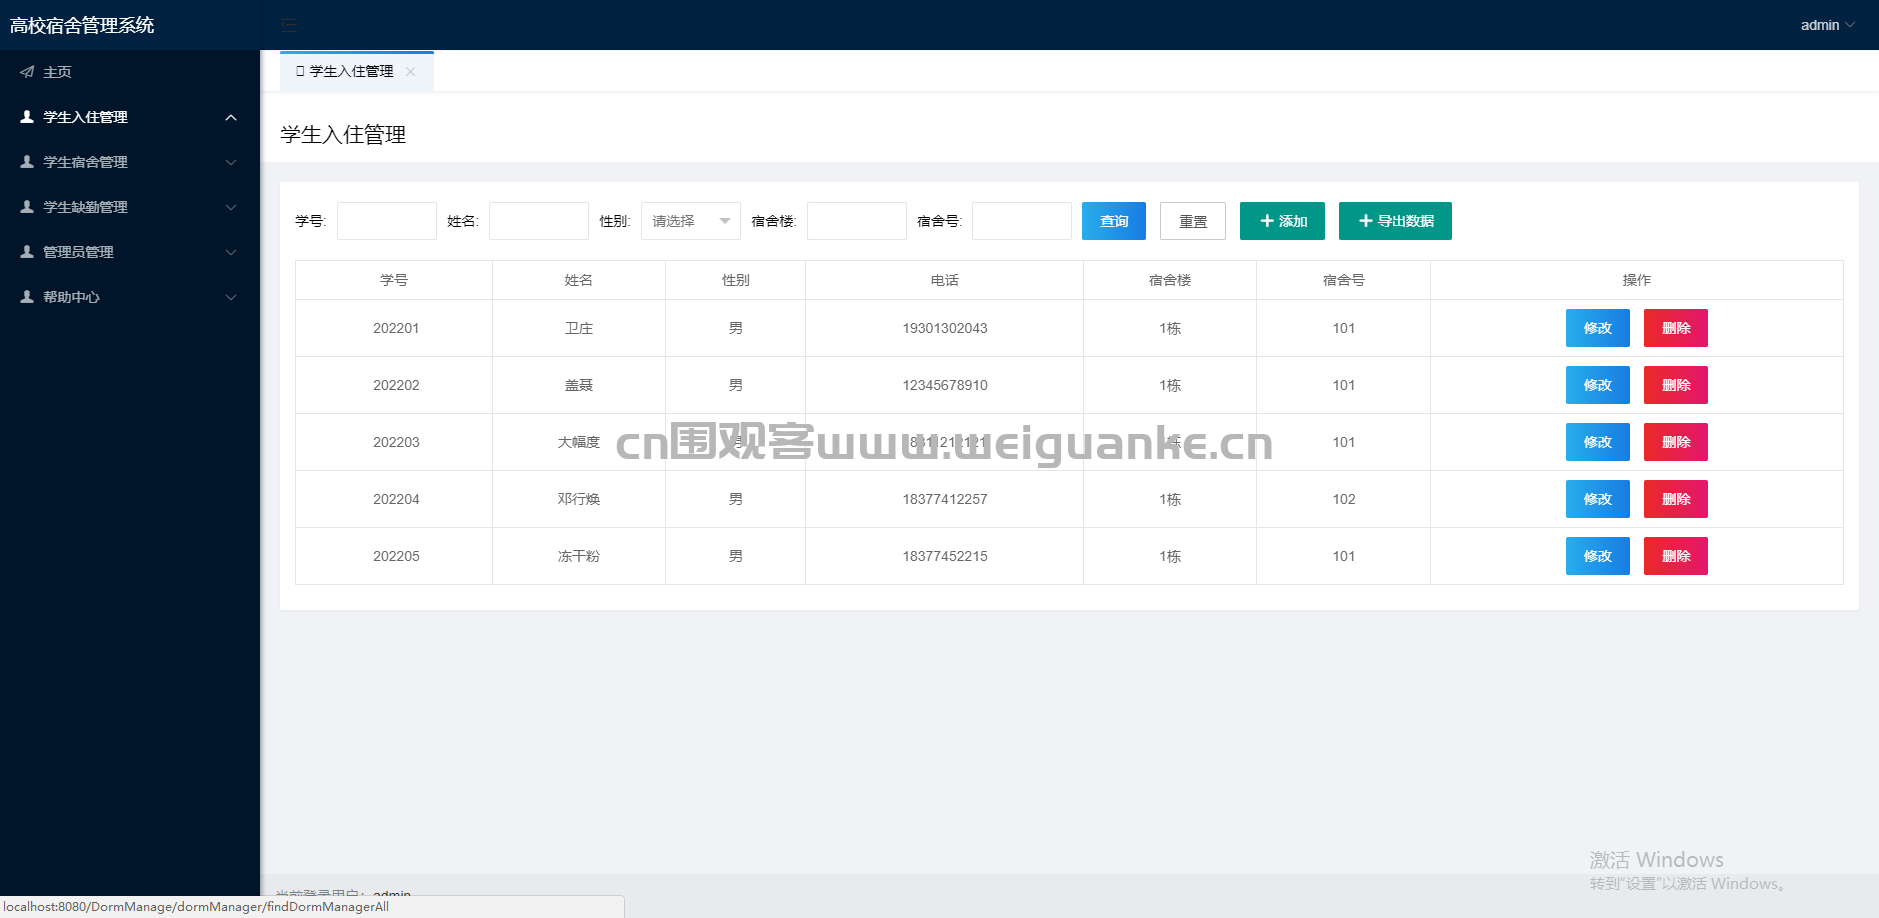
Task: Click the 导出数据 export button
Action: (1395, 221)
